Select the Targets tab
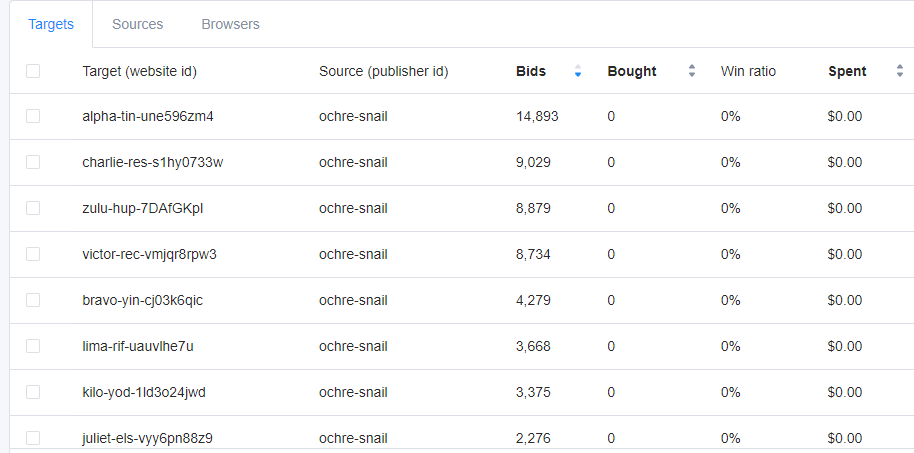The width and height of the screenshot is (914, 453). (51, 24)
